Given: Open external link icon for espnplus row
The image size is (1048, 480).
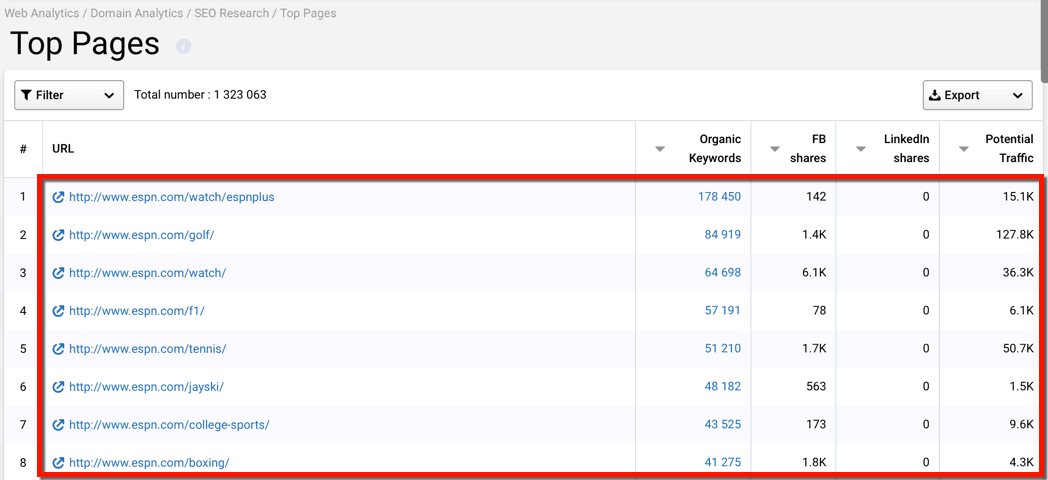Looking at the screenshot, I should point(59,197).
